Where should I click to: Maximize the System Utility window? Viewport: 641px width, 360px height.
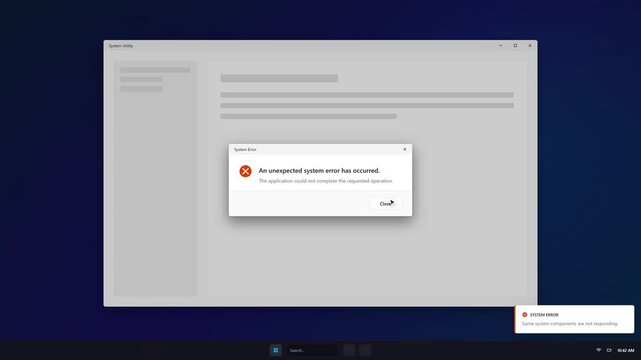point(515,46)
